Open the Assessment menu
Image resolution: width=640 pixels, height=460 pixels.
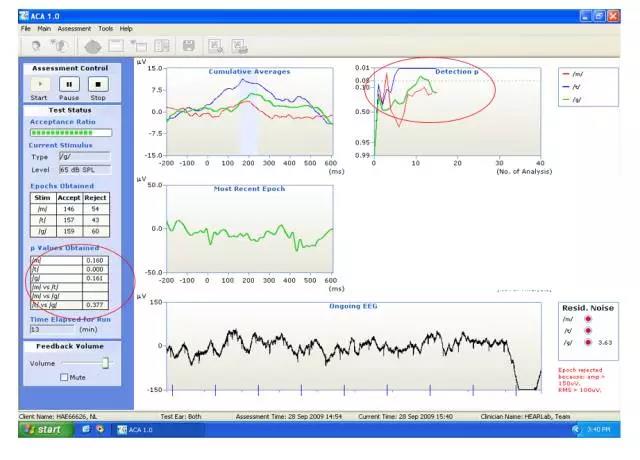74,28
